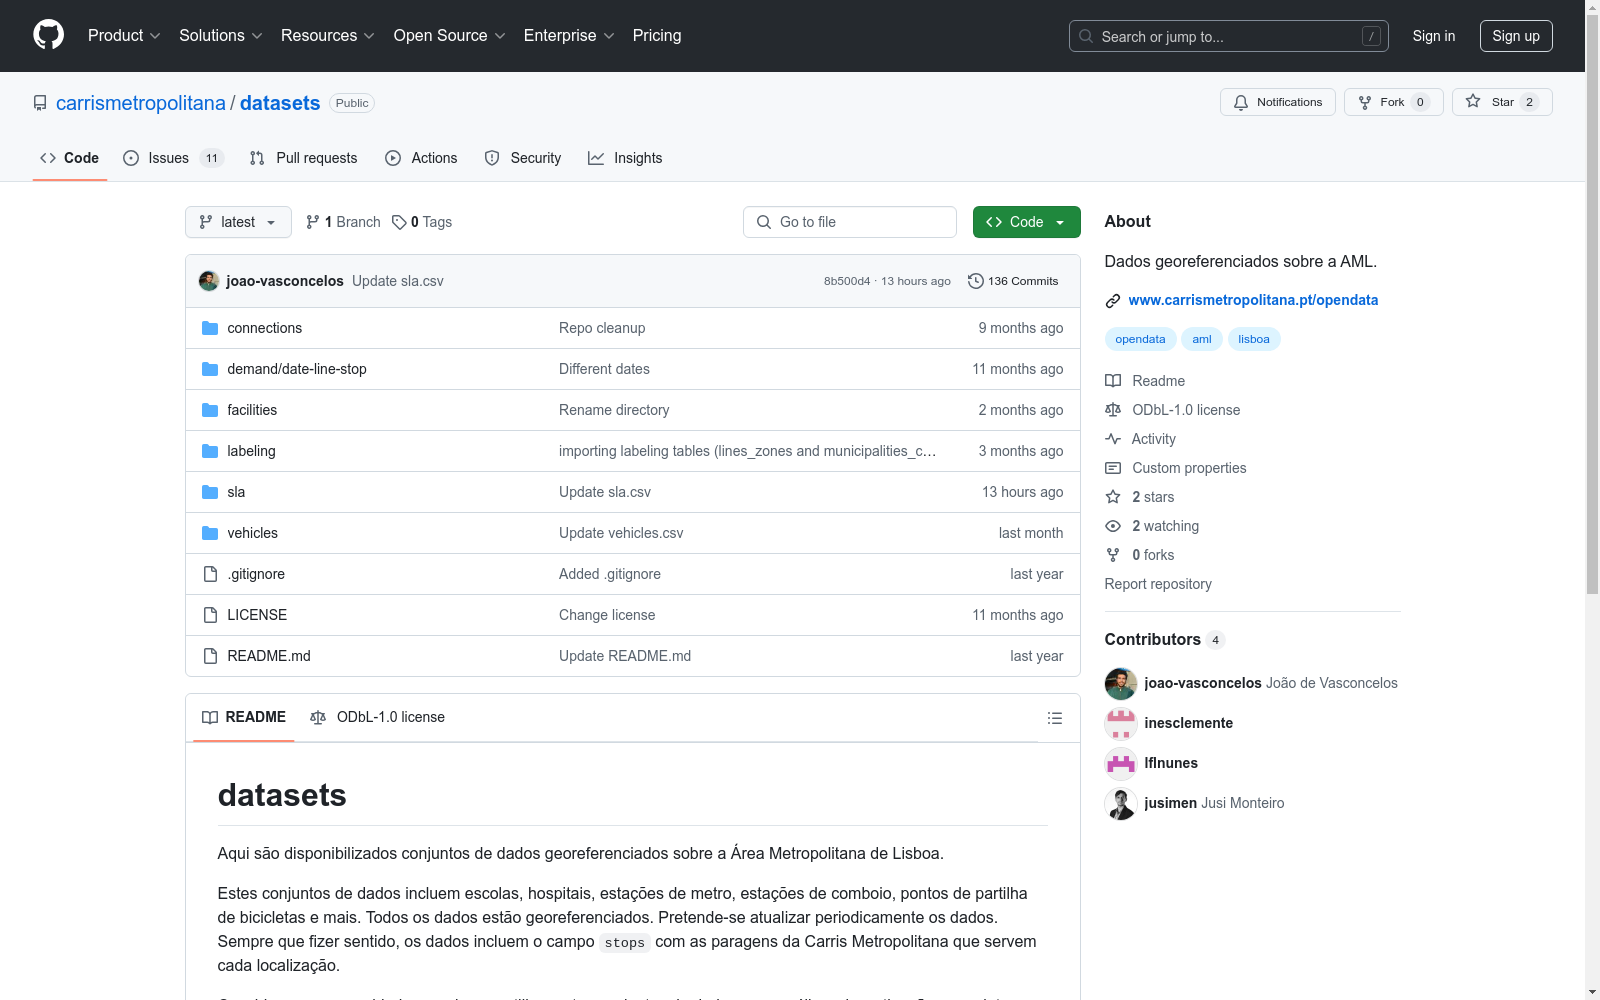Click the facilities folder icon
Viewport: 1600px width, 1000px height.
[210, 410]
